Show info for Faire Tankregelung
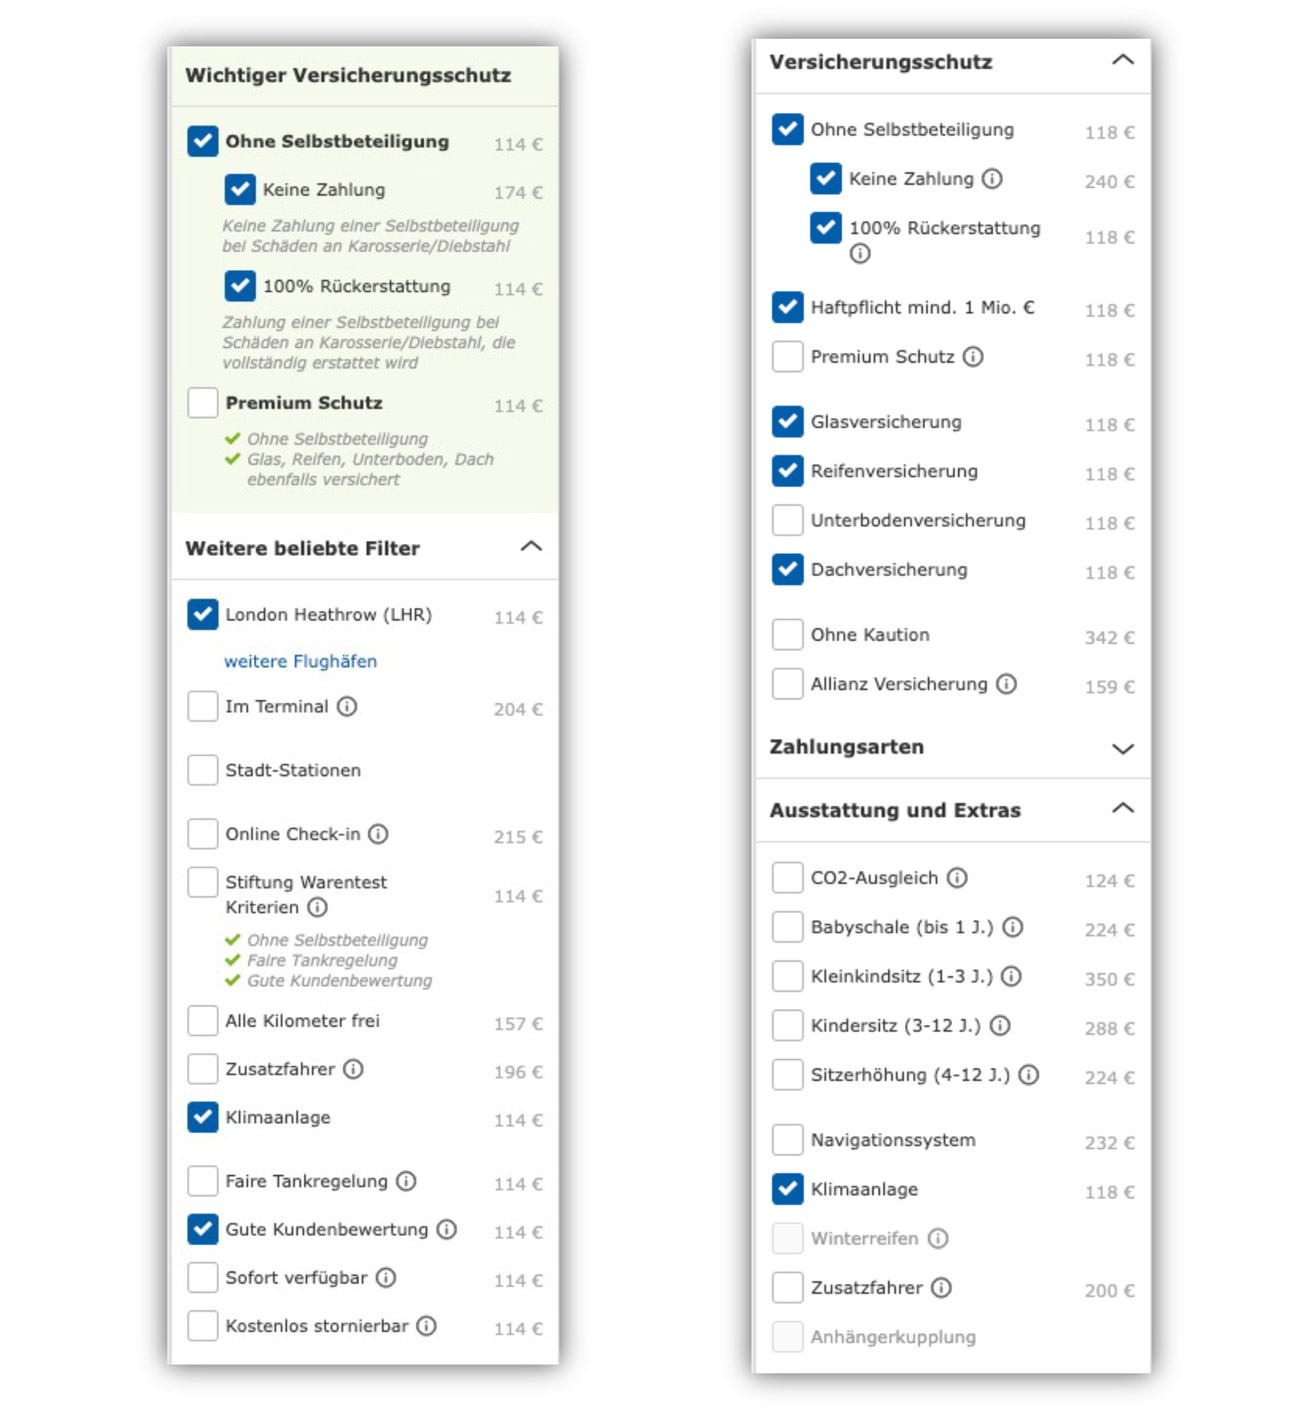The image size is (1300, 1419). pyautogui.click(x=406, y=1181)
